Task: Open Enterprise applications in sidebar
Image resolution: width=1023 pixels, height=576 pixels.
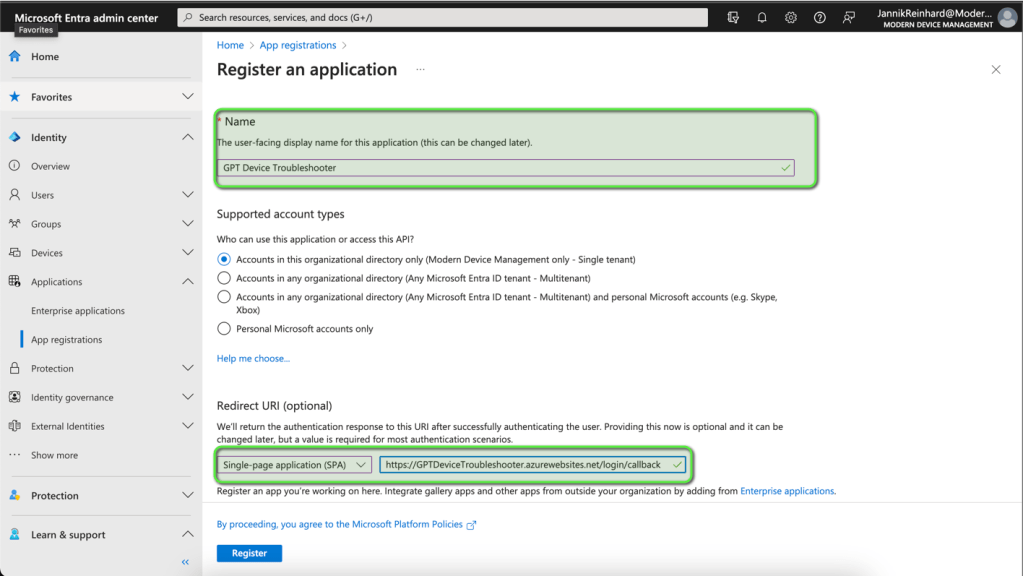Action: pos(78,311)
